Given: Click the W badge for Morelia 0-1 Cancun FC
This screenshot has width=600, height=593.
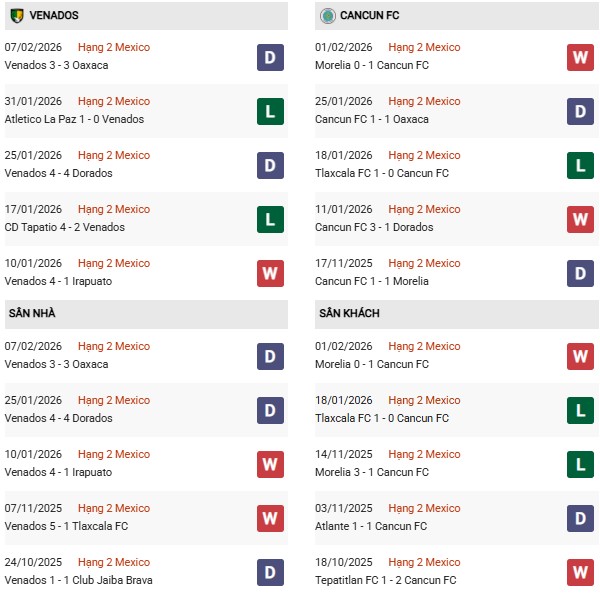Looking at the screenshot, I should [580, 57].
